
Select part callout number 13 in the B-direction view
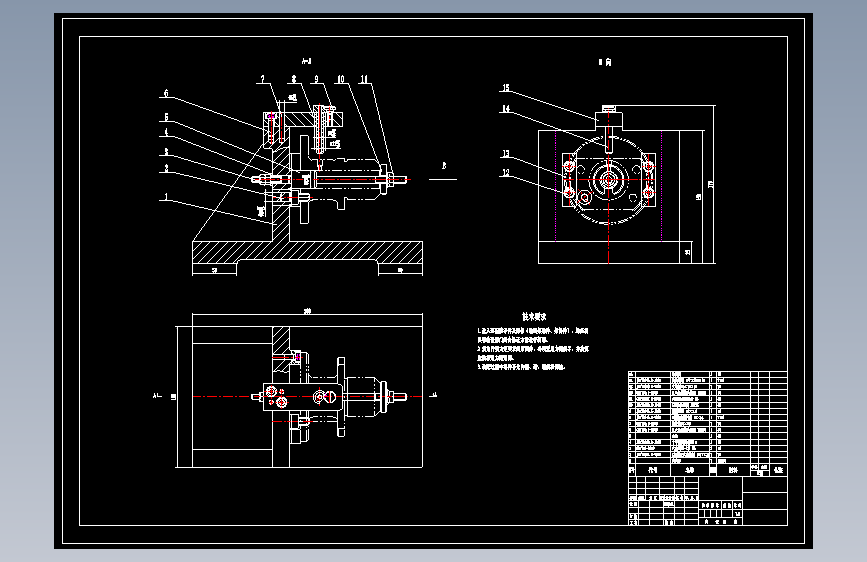pyautogui.click(x=506, y=154)
